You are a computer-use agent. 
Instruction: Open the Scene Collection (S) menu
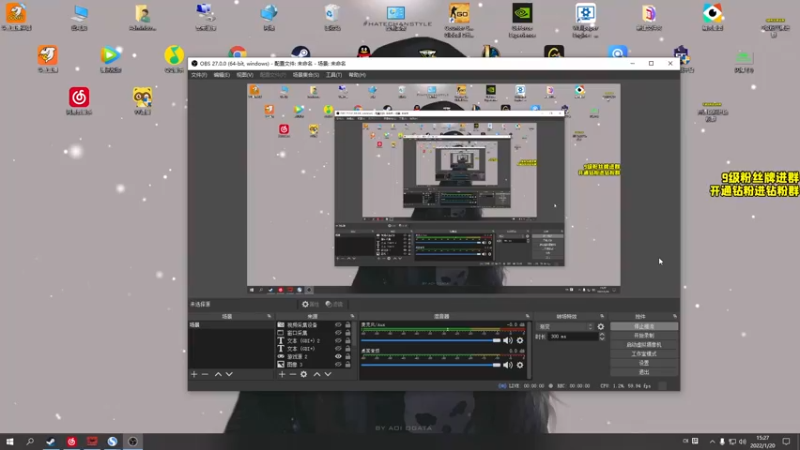coord(306,75)
